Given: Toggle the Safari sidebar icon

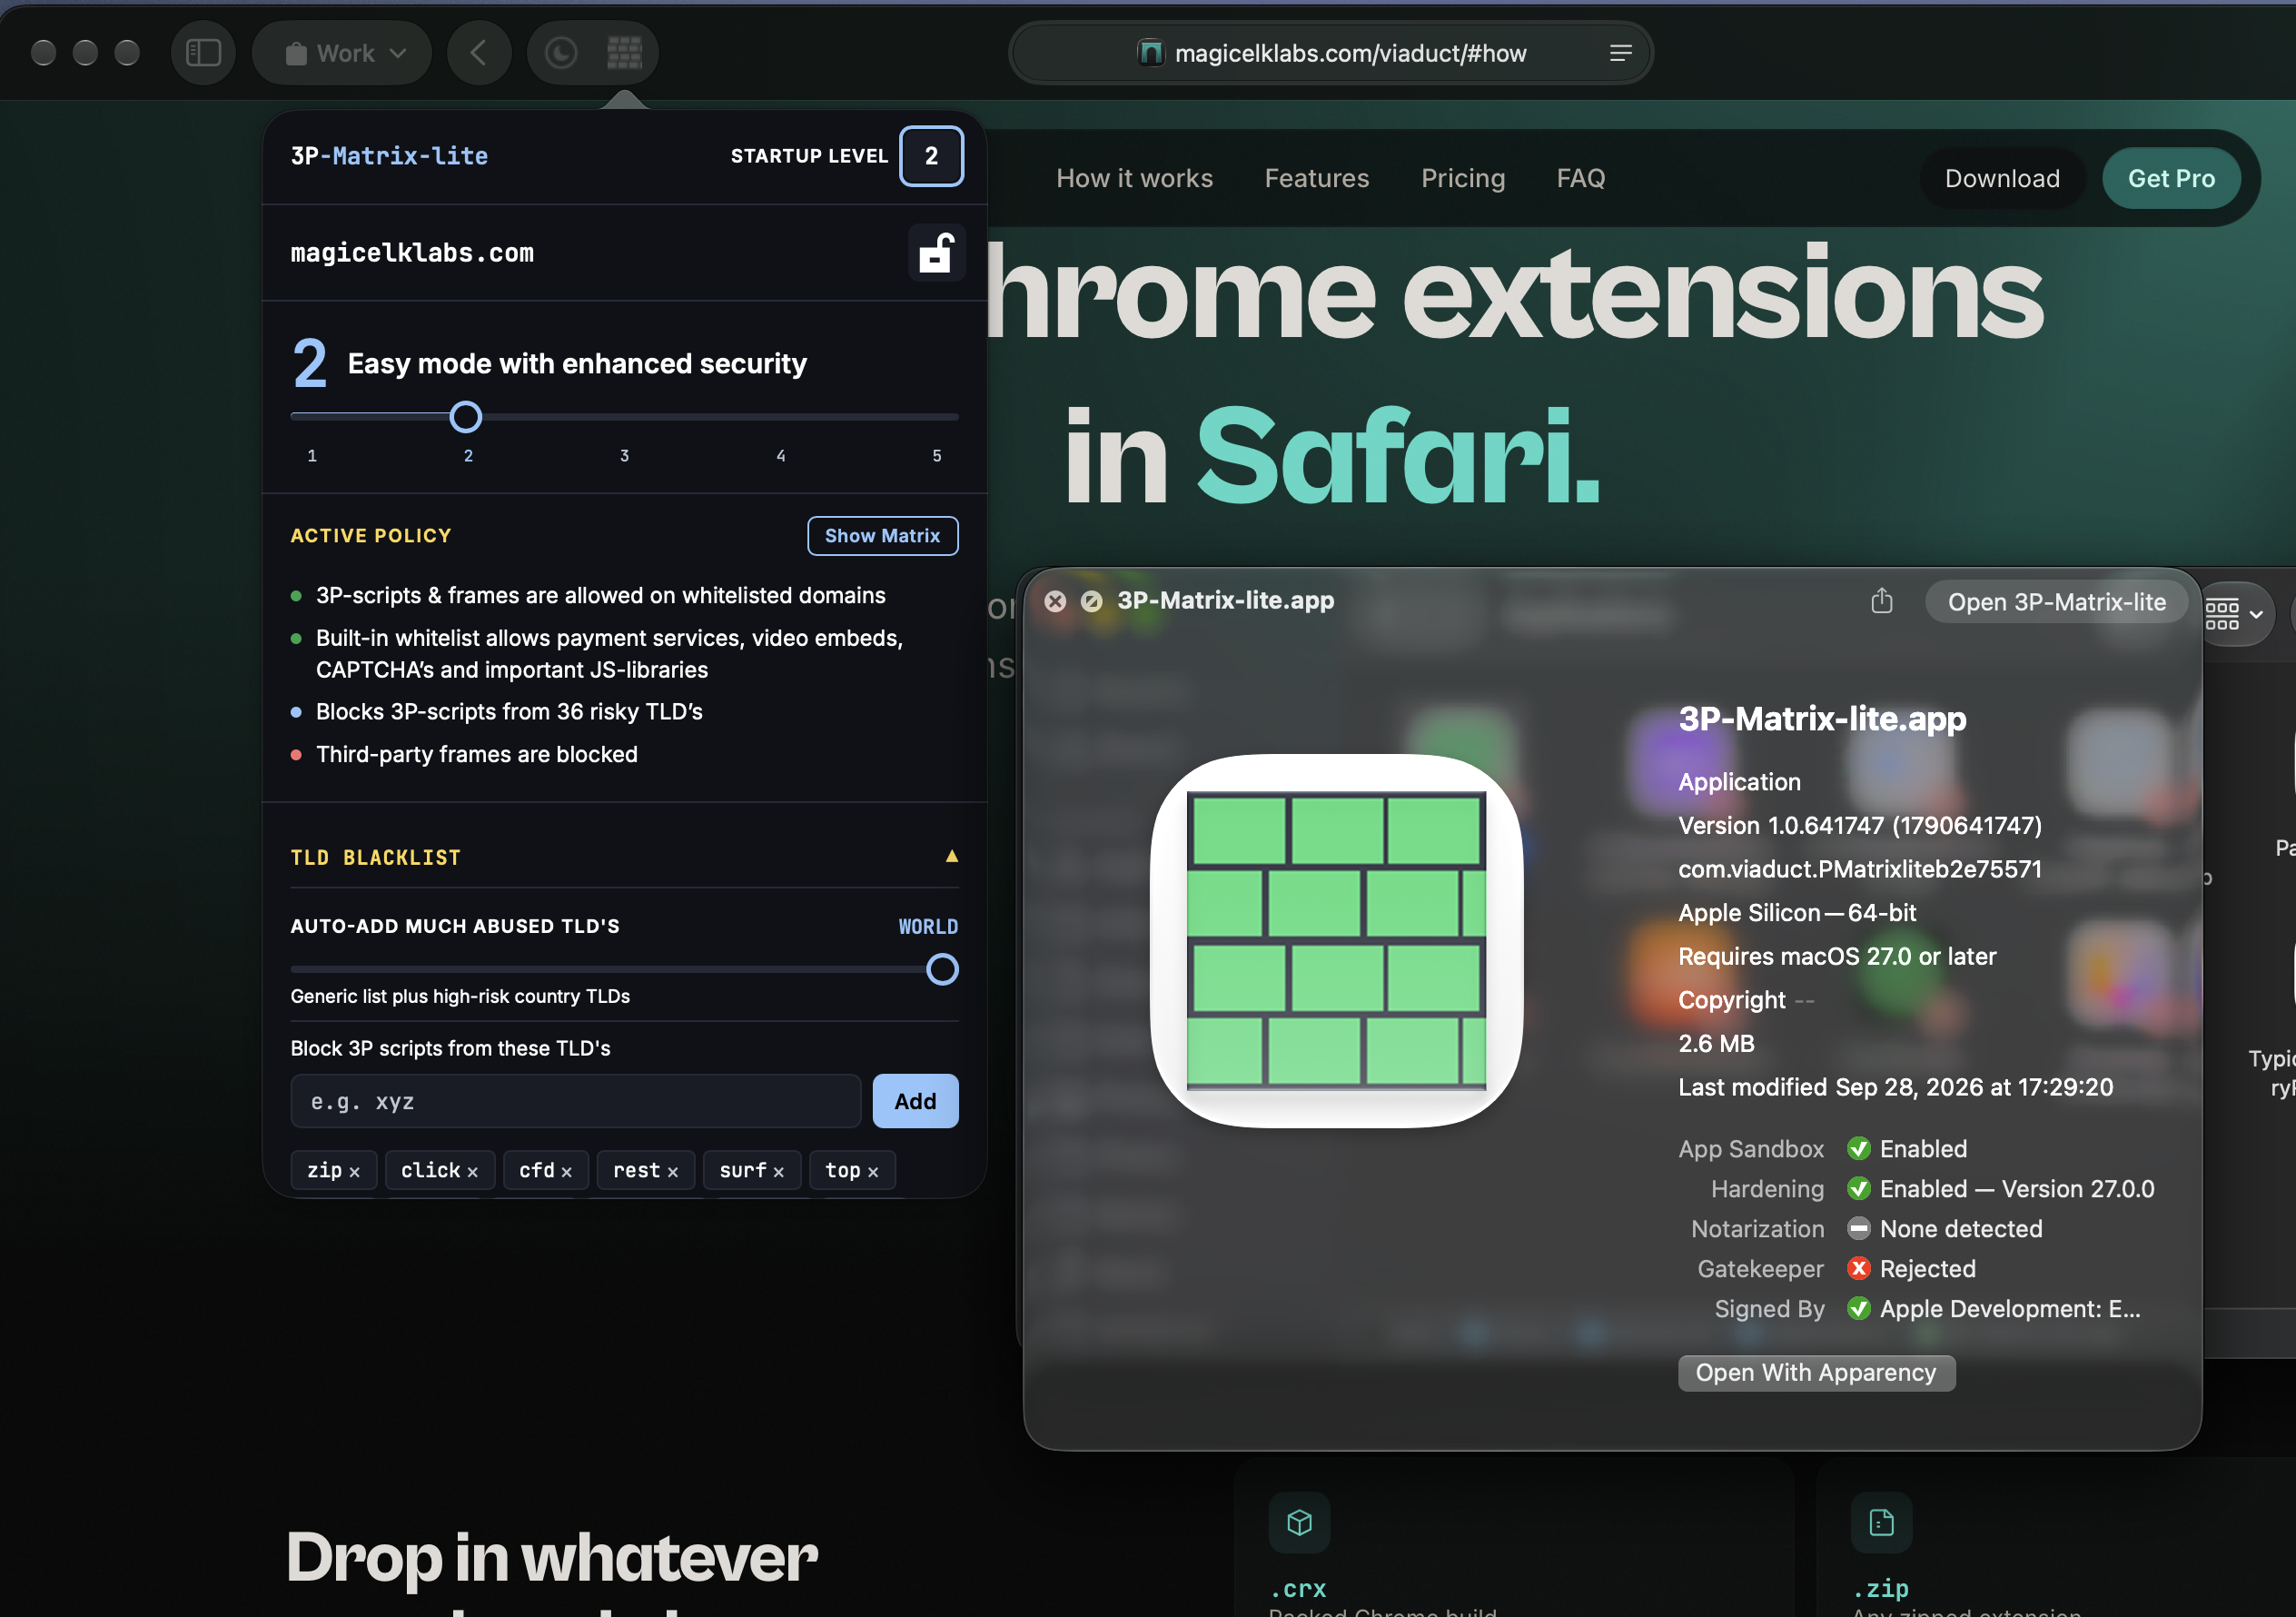Looking at the screenshot, I should click(203, 52).
